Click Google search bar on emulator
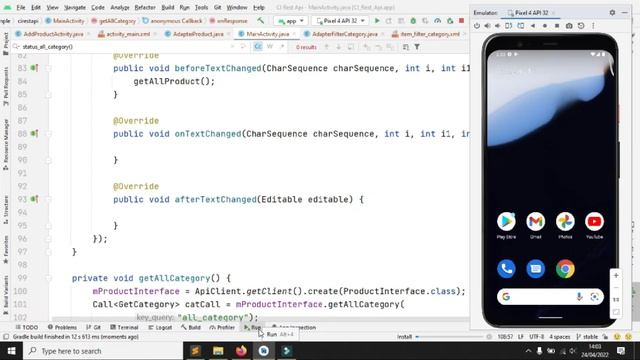Image resolution: width=640 pixels, height=360 pixels. click(550, 297)
